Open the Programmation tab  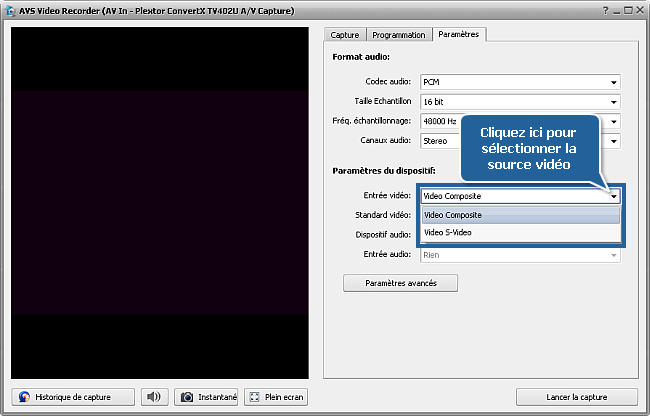click(x=399, y=35)
